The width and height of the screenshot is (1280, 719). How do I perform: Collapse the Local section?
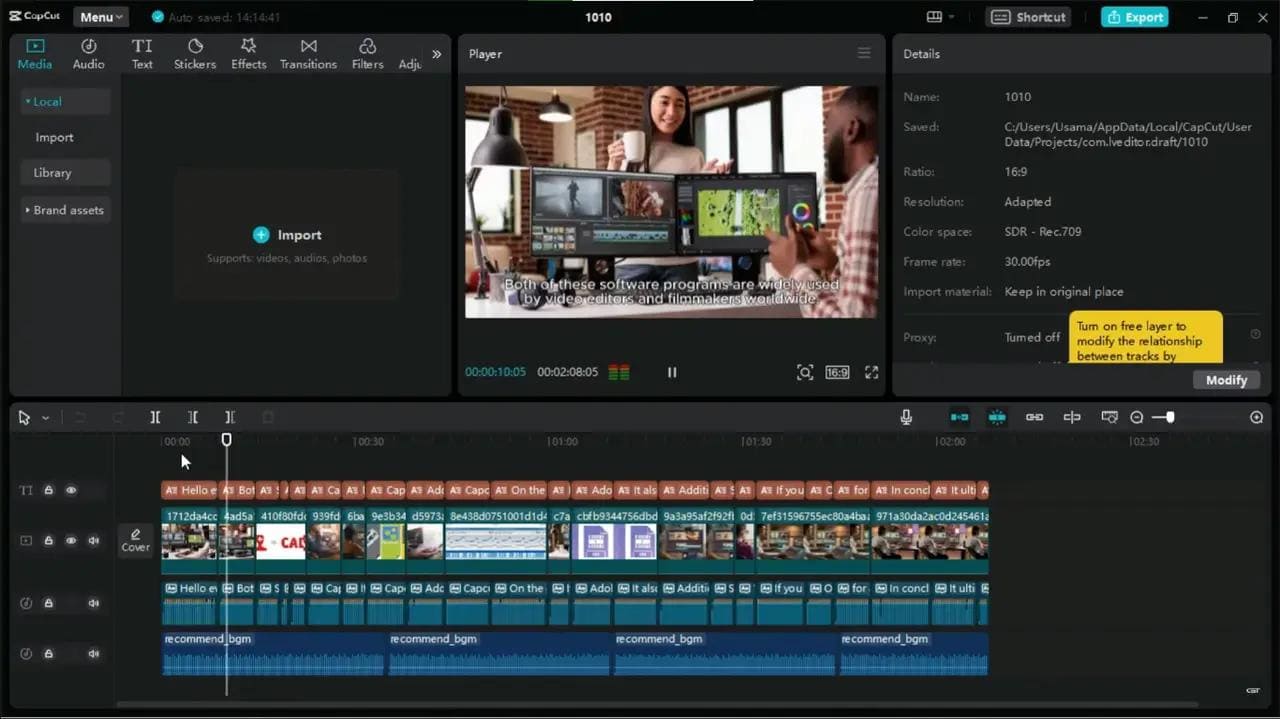pos(65,101)
